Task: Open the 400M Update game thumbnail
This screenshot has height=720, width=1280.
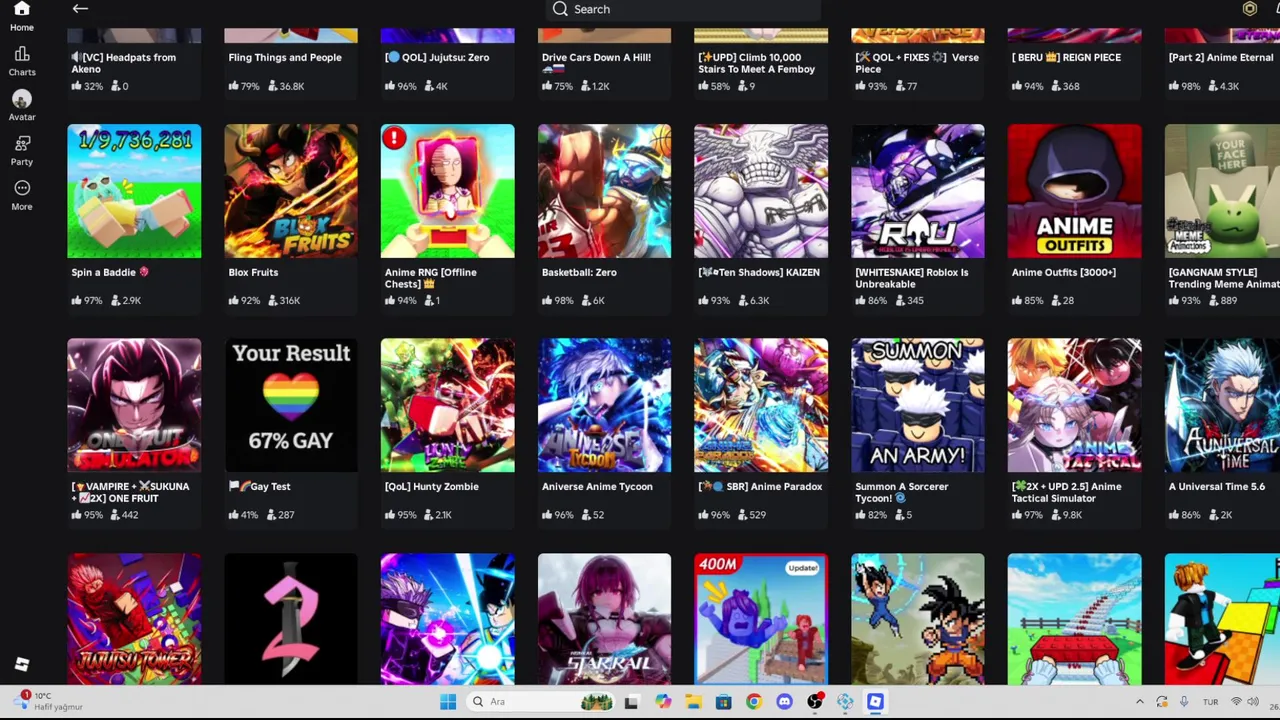Action: click(761, 619)
